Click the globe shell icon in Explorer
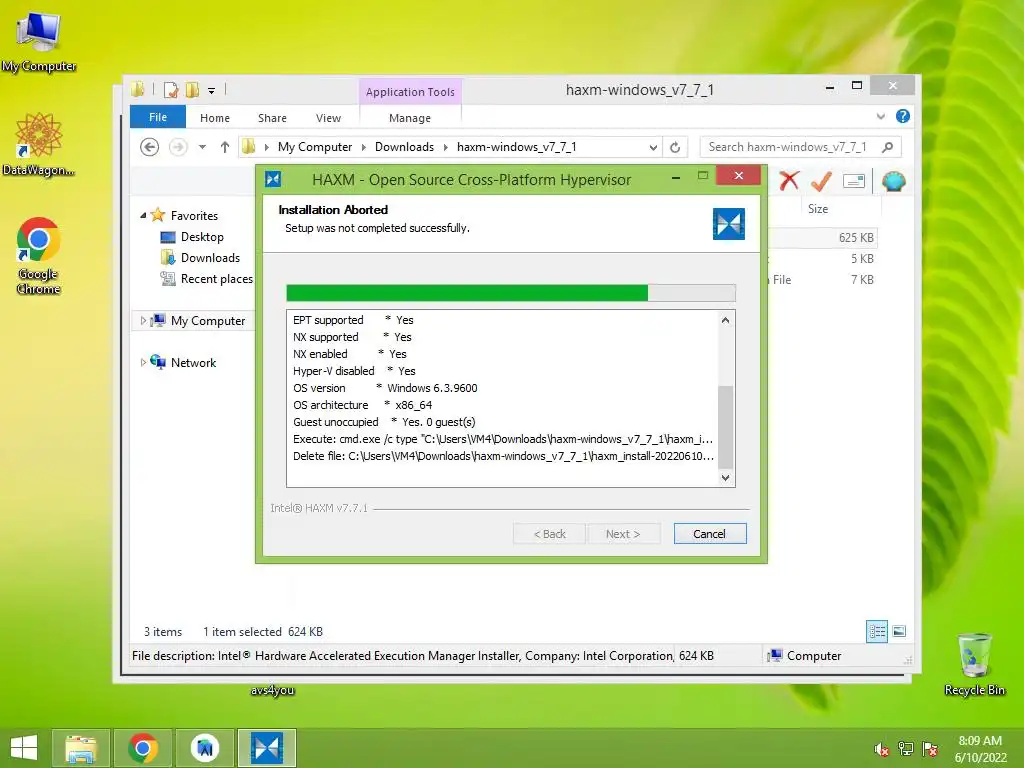1024x768 pixels. [893, 181]
